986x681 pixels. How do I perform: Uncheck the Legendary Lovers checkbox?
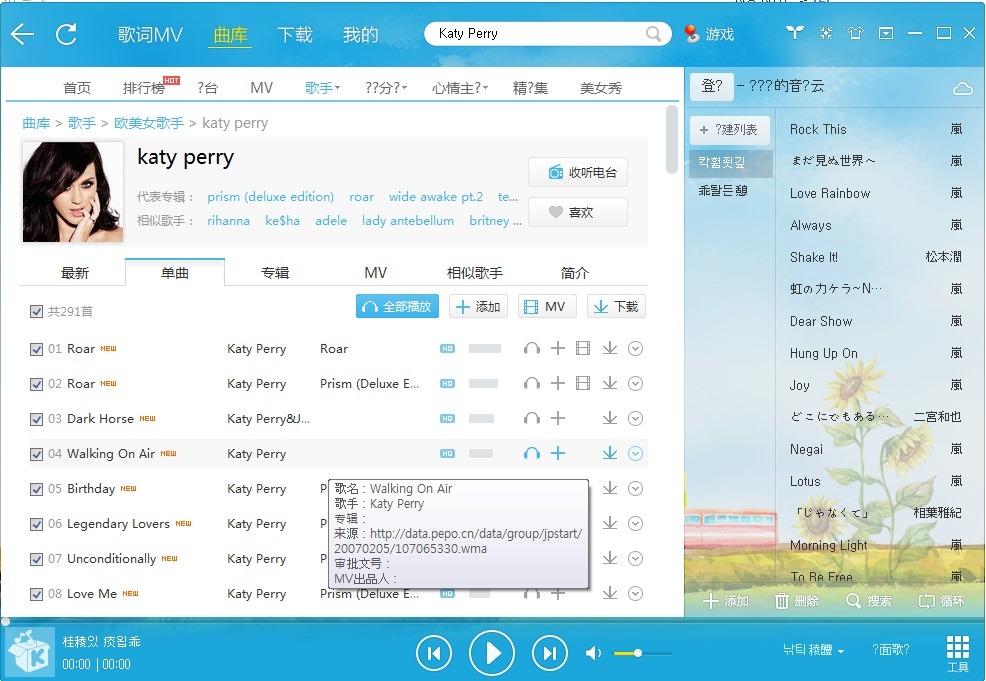pos(36,524)
